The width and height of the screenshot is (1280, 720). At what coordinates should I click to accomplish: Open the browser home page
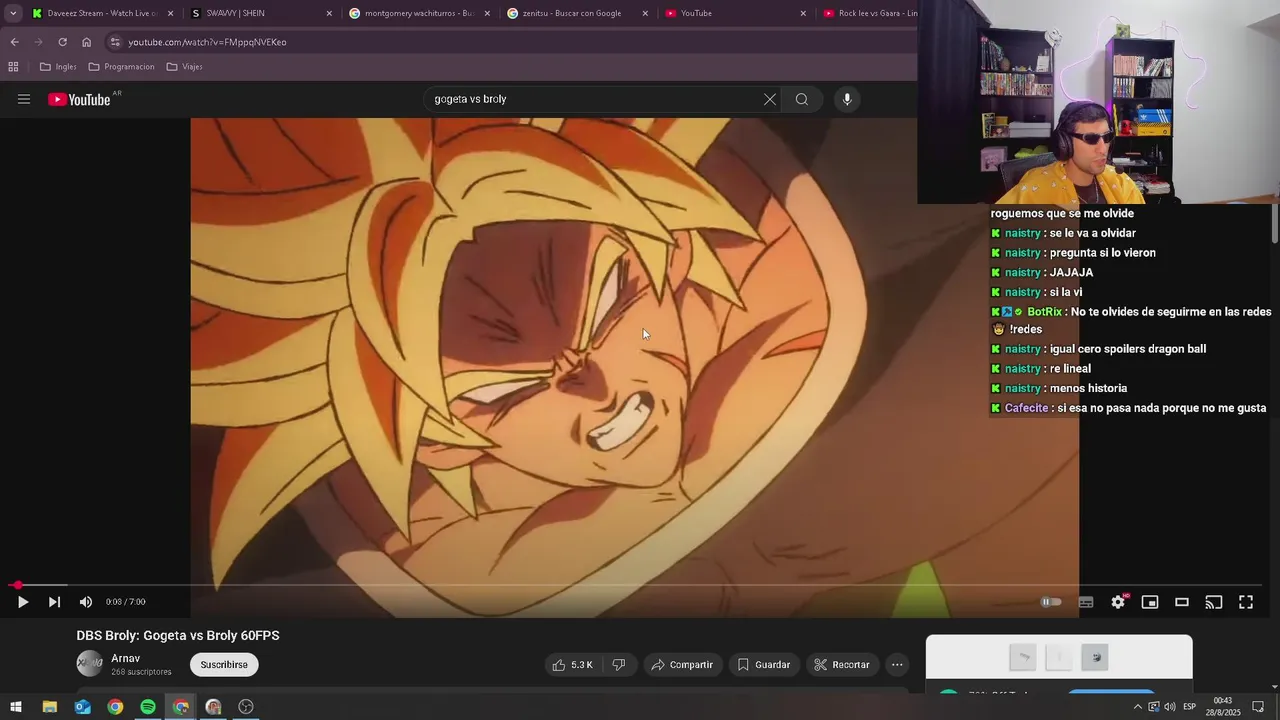[x=86, y=42]
